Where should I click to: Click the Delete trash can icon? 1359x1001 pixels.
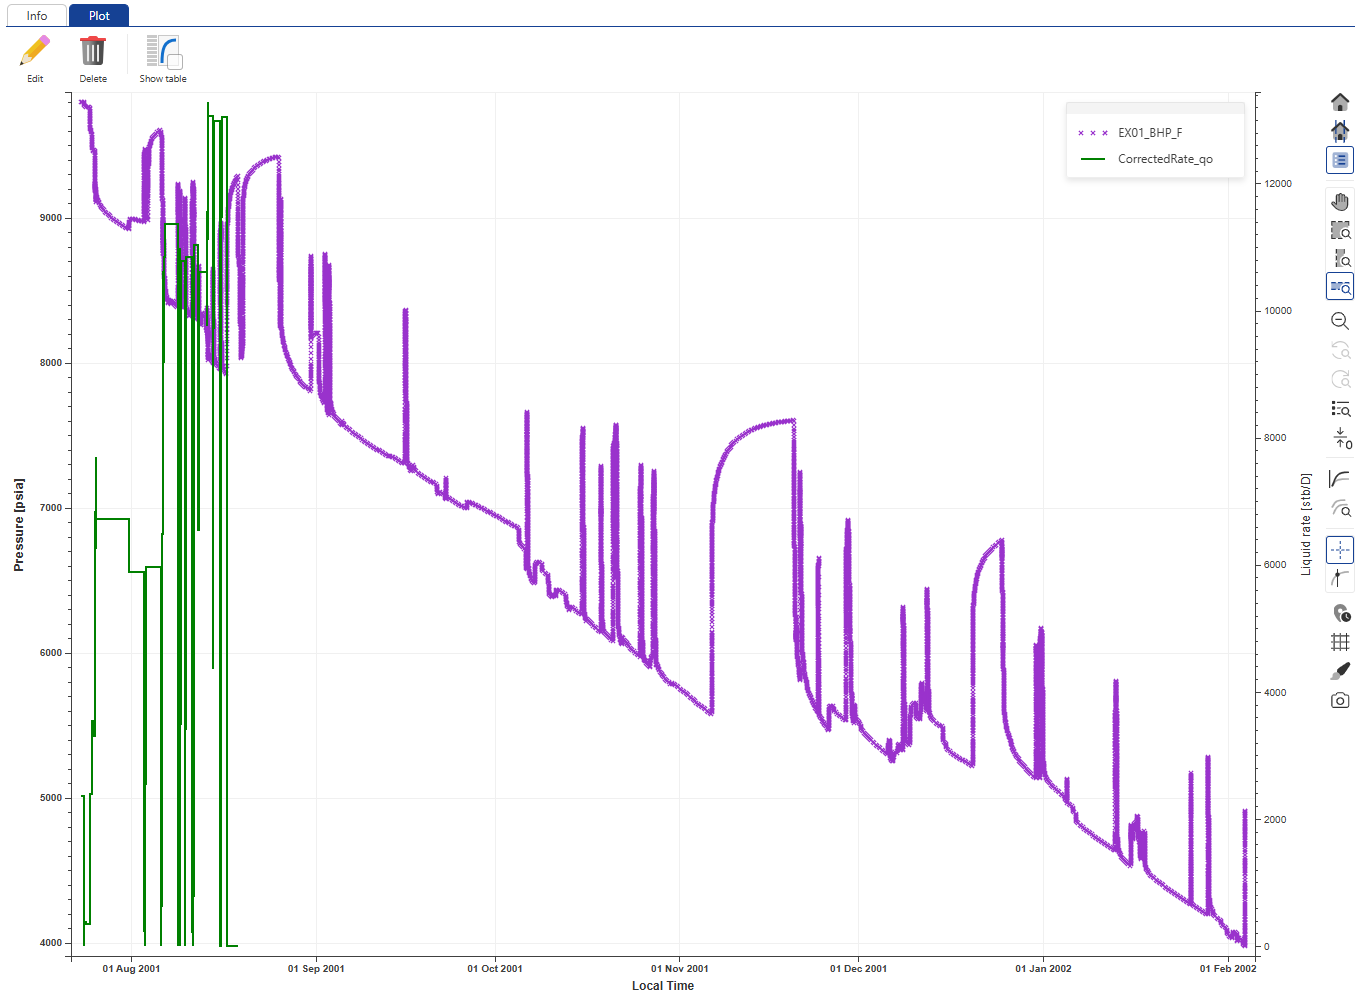coord(93,51)
